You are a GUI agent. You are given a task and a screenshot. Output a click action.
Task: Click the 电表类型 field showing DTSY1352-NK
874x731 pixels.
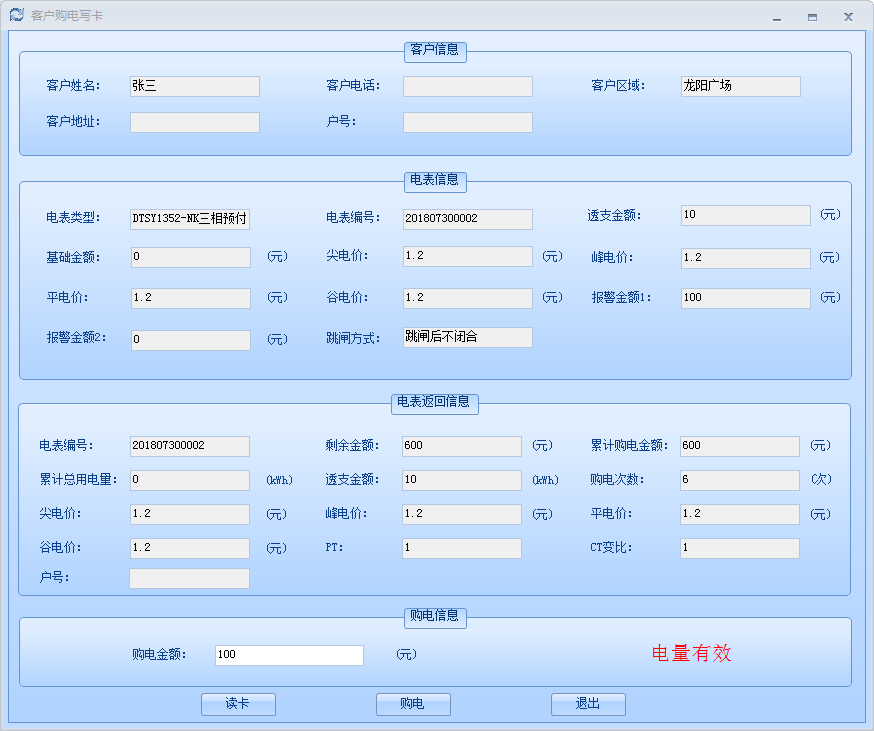[190, 219]
